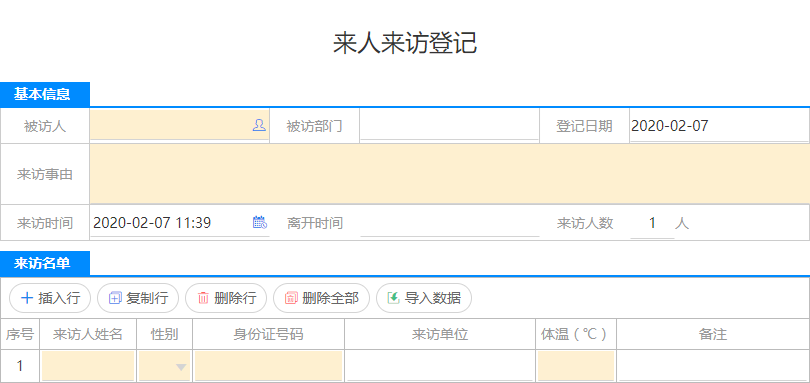
Task: Click the 来访人数 number field
Action: (x=652, y=223)
